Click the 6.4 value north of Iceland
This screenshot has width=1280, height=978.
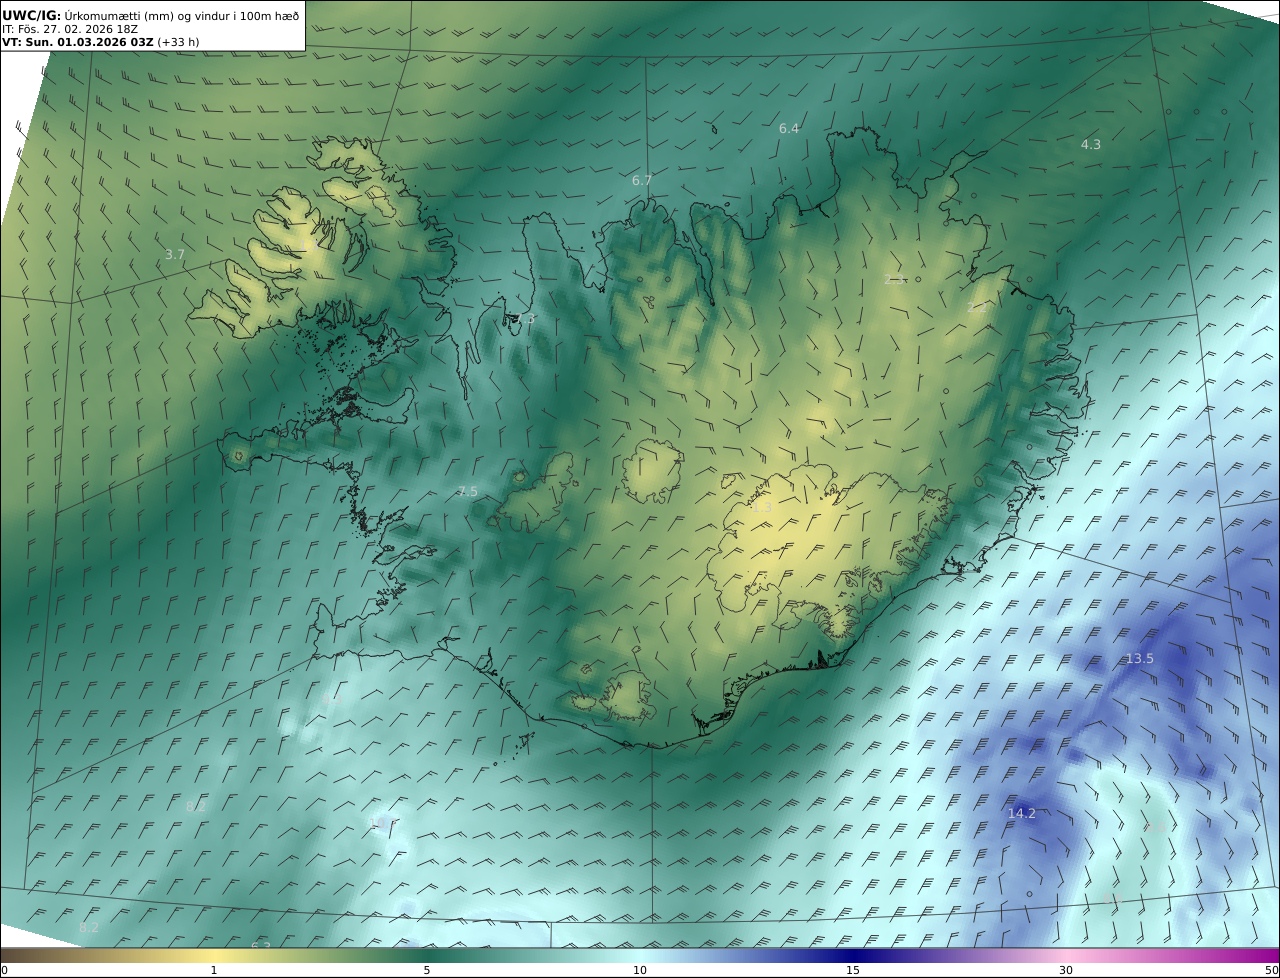click(x=789, y=128)
